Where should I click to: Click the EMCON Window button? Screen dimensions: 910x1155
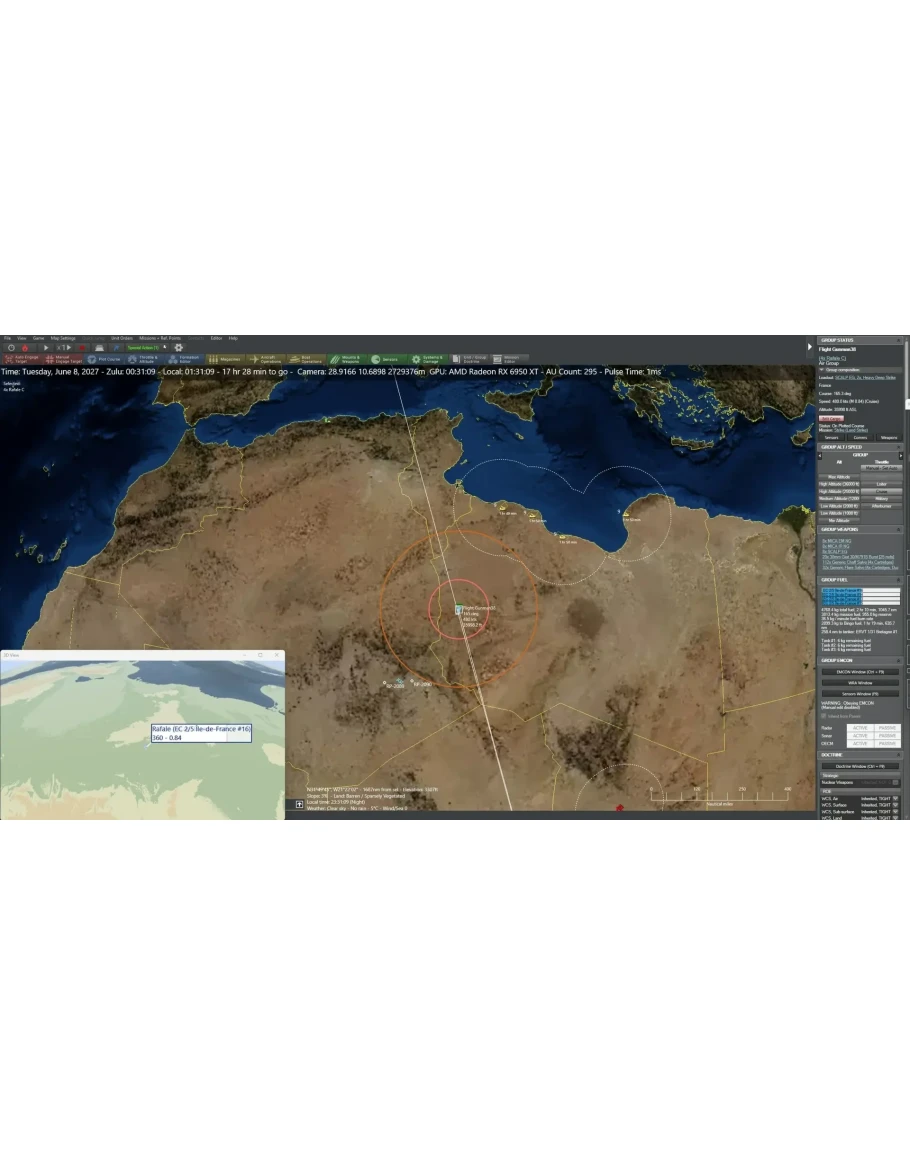click(860, 672)
